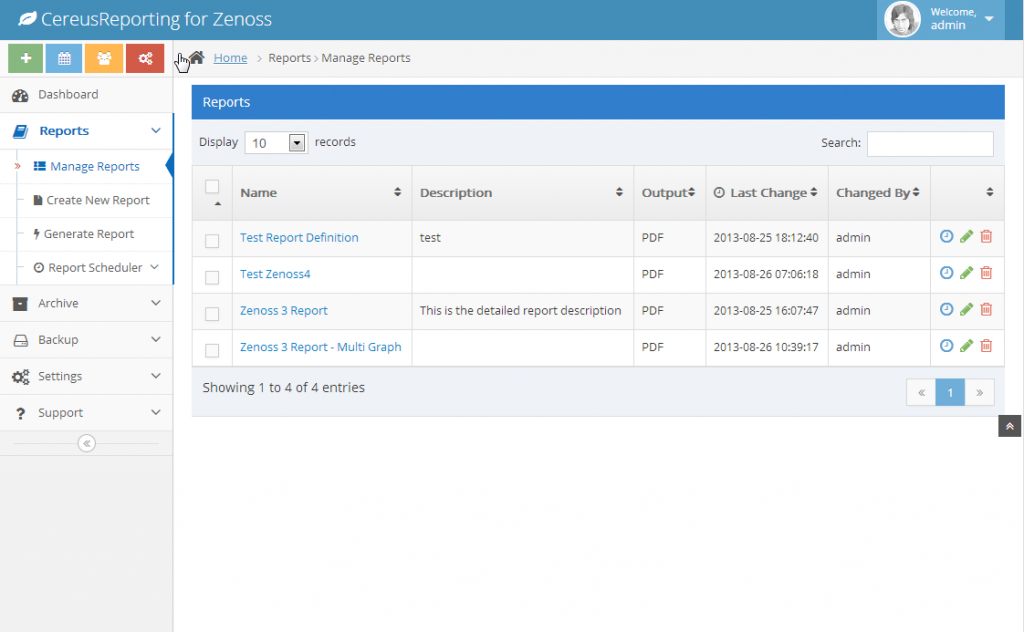Click the admin user avatar
The height and width of the screenshot is (632, 1024).
(x=902, y=19)
